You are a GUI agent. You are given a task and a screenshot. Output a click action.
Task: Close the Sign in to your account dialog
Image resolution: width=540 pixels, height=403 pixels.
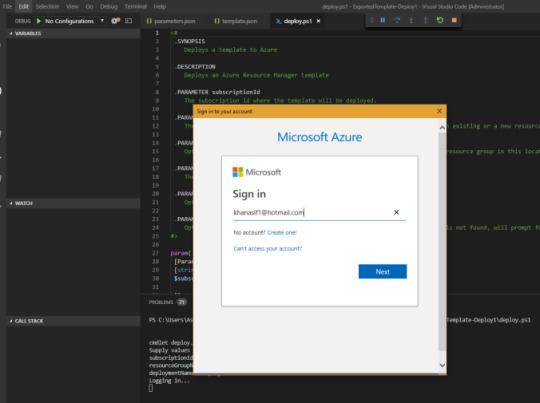coord(439,111)
